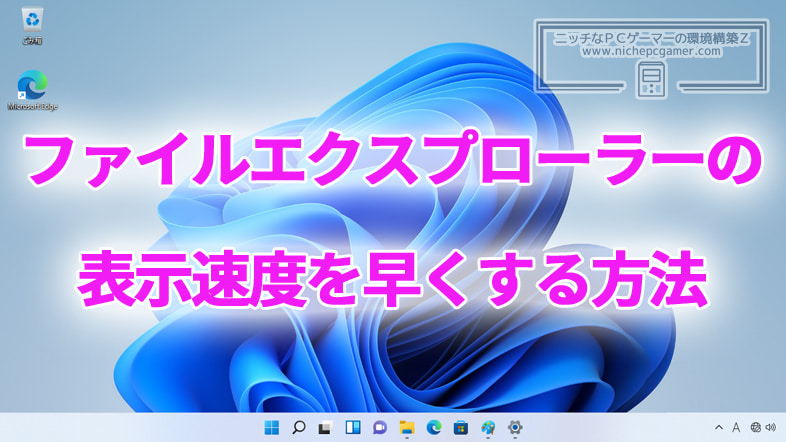Open the Recycle Bin desktop icon
This screenshot has height=442, width=786.
tap(33, 26)
